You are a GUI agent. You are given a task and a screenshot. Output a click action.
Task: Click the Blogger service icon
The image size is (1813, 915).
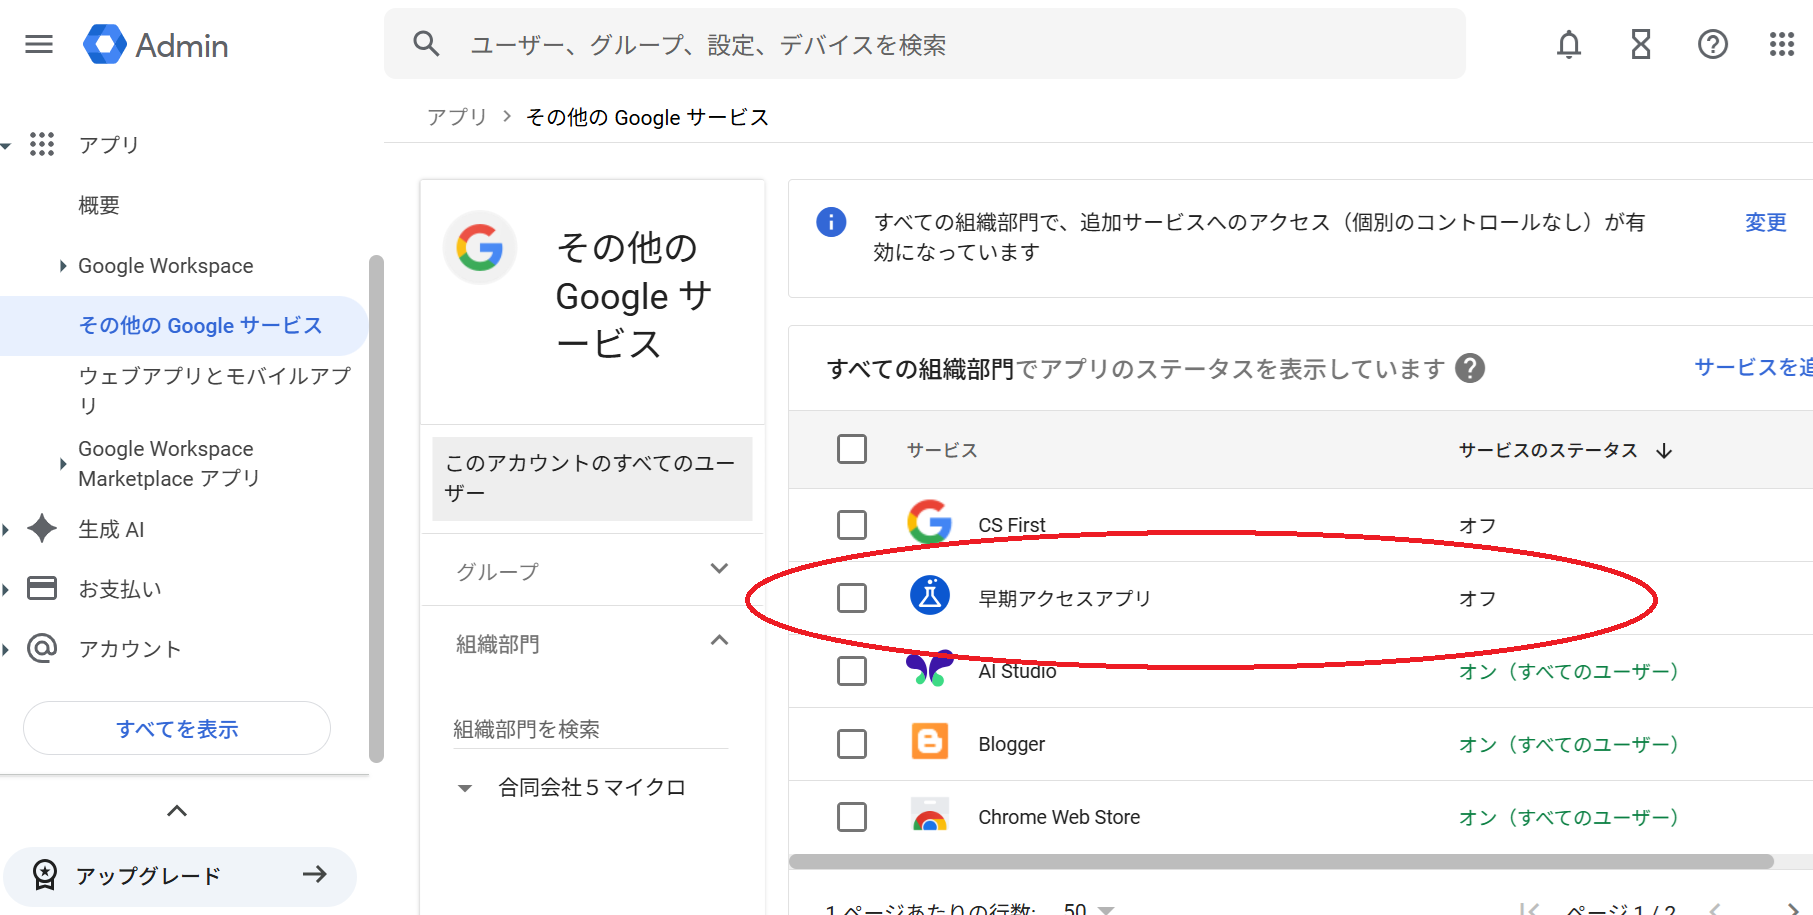[930, 742]
